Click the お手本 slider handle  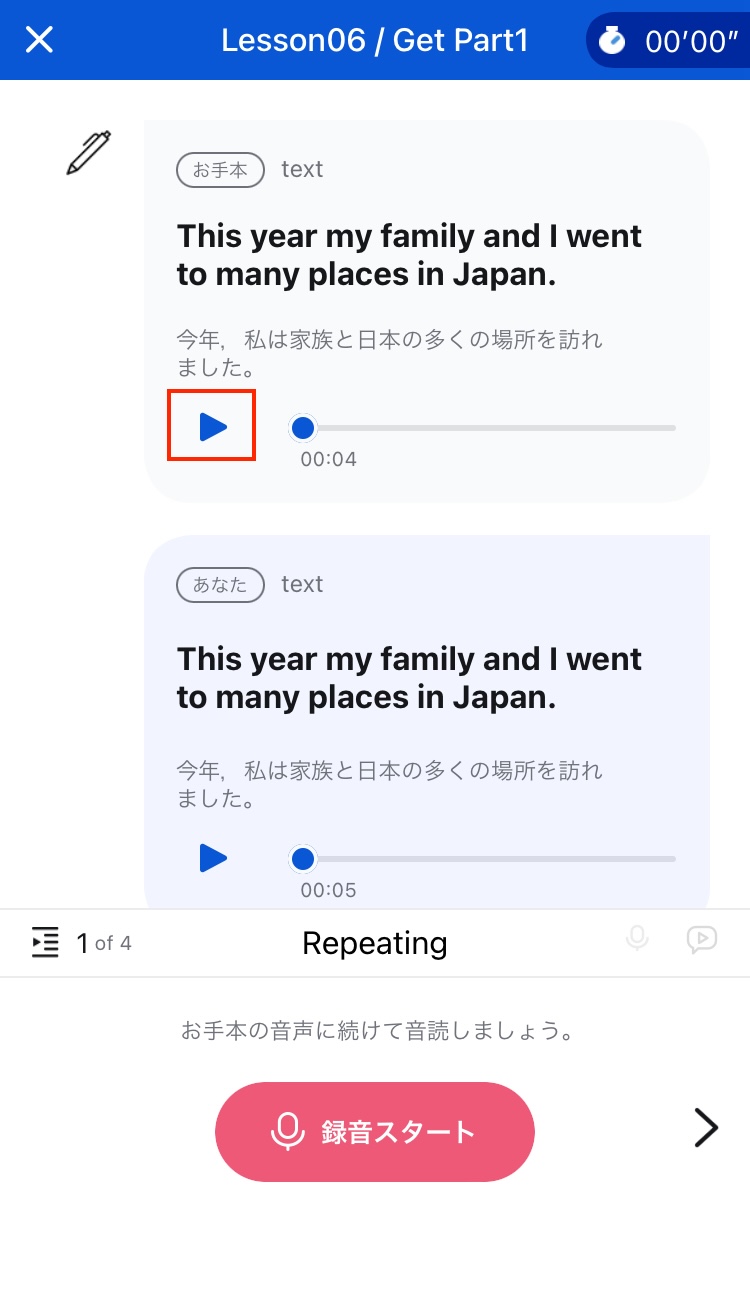tap(302, 428)
